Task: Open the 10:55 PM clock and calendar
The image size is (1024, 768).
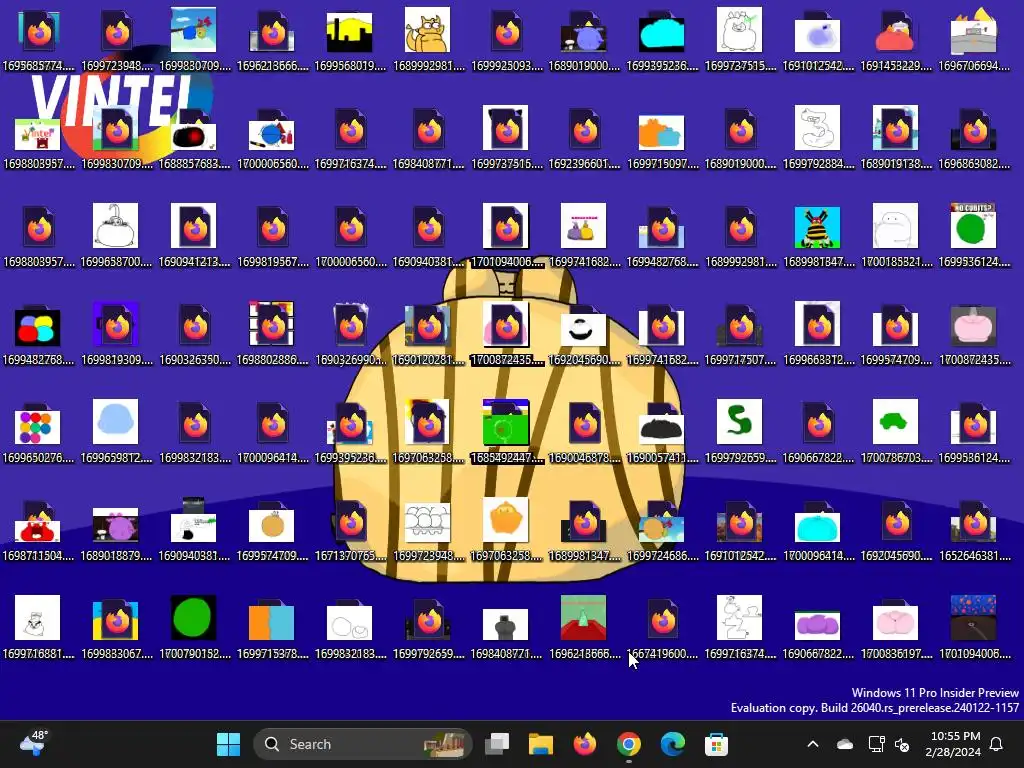Action: tap(953, 744)
